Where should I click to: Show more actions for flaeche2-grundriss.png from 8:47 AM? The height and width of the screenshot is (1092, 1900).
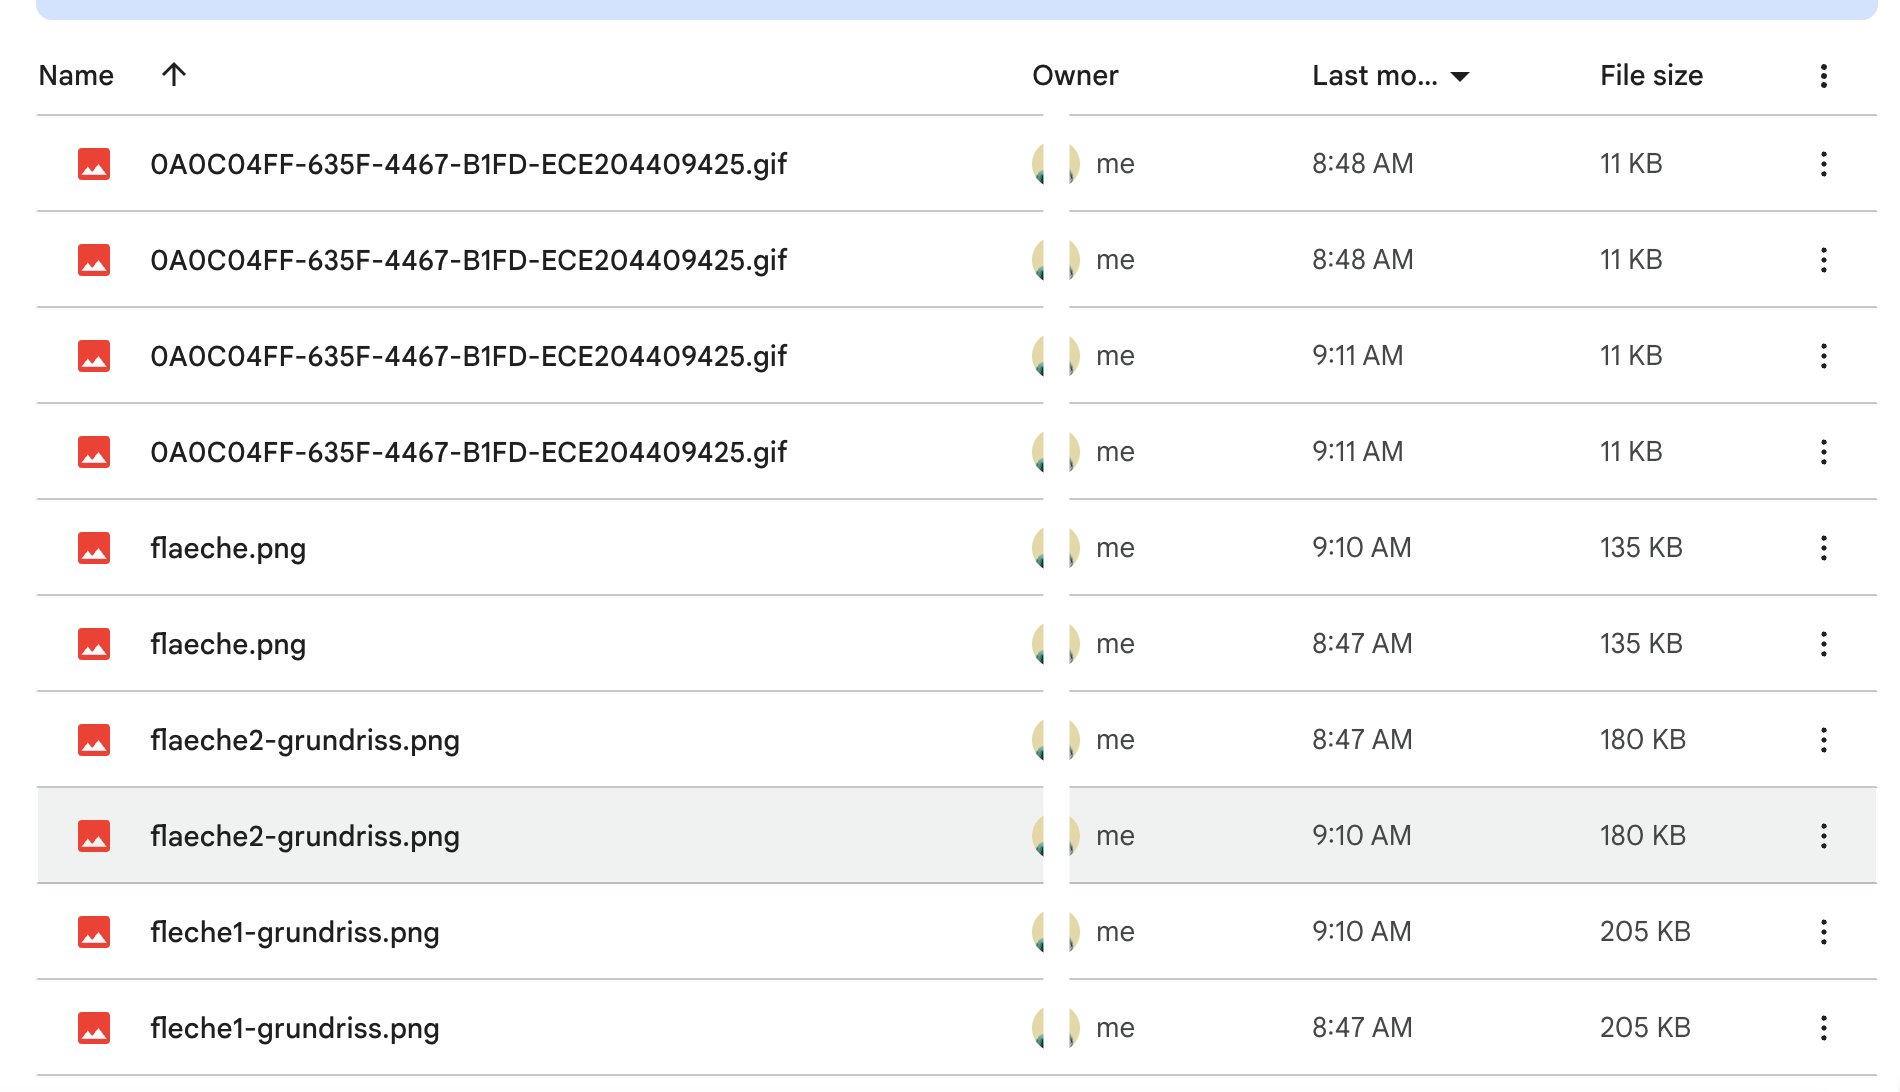[x=1823, y=740]
